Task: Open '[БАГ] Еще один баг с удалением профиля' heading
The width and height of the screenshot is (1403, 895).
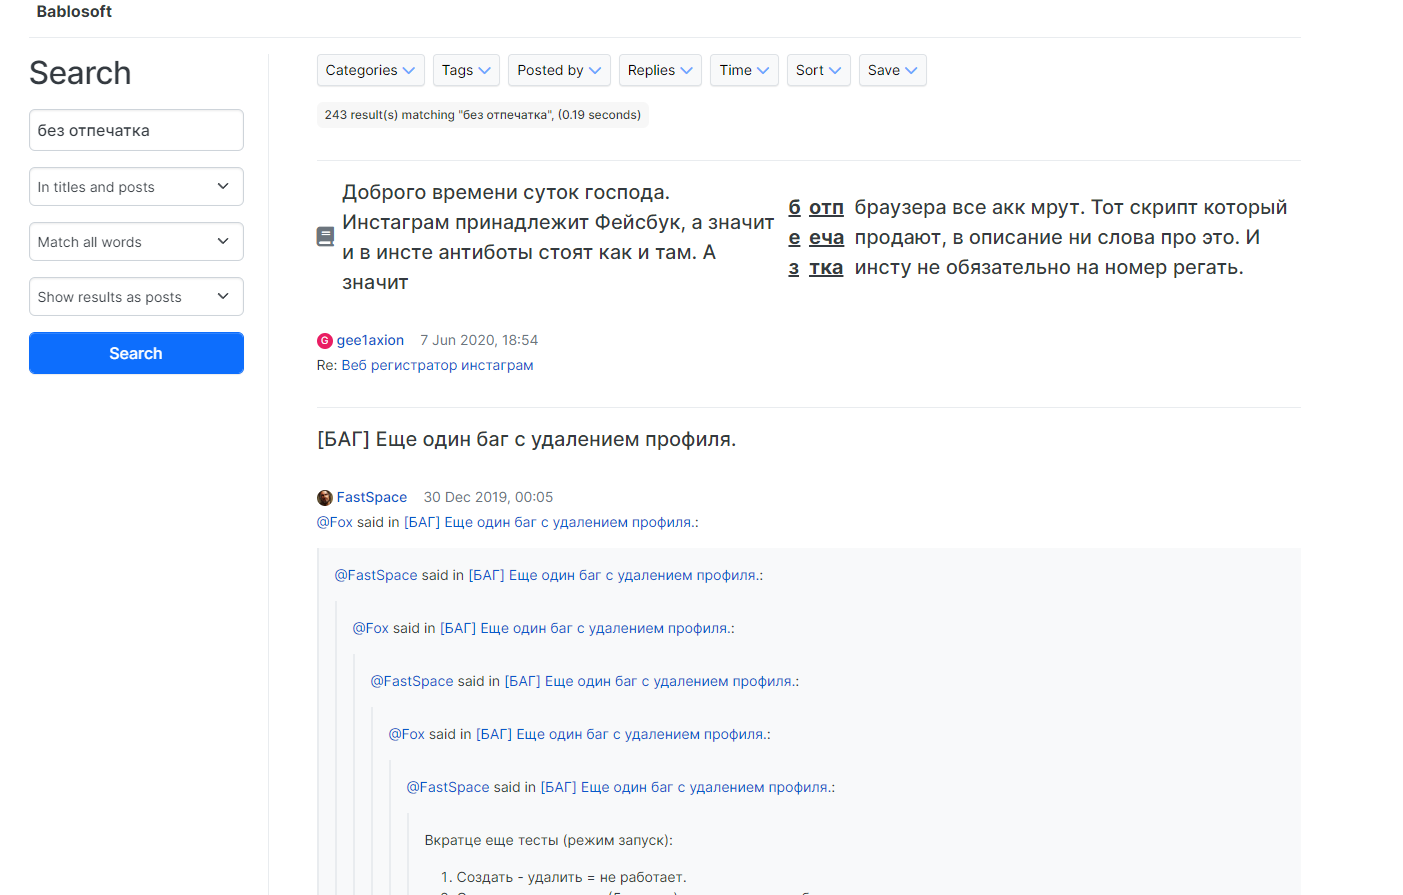Action: tap(526, 440)
